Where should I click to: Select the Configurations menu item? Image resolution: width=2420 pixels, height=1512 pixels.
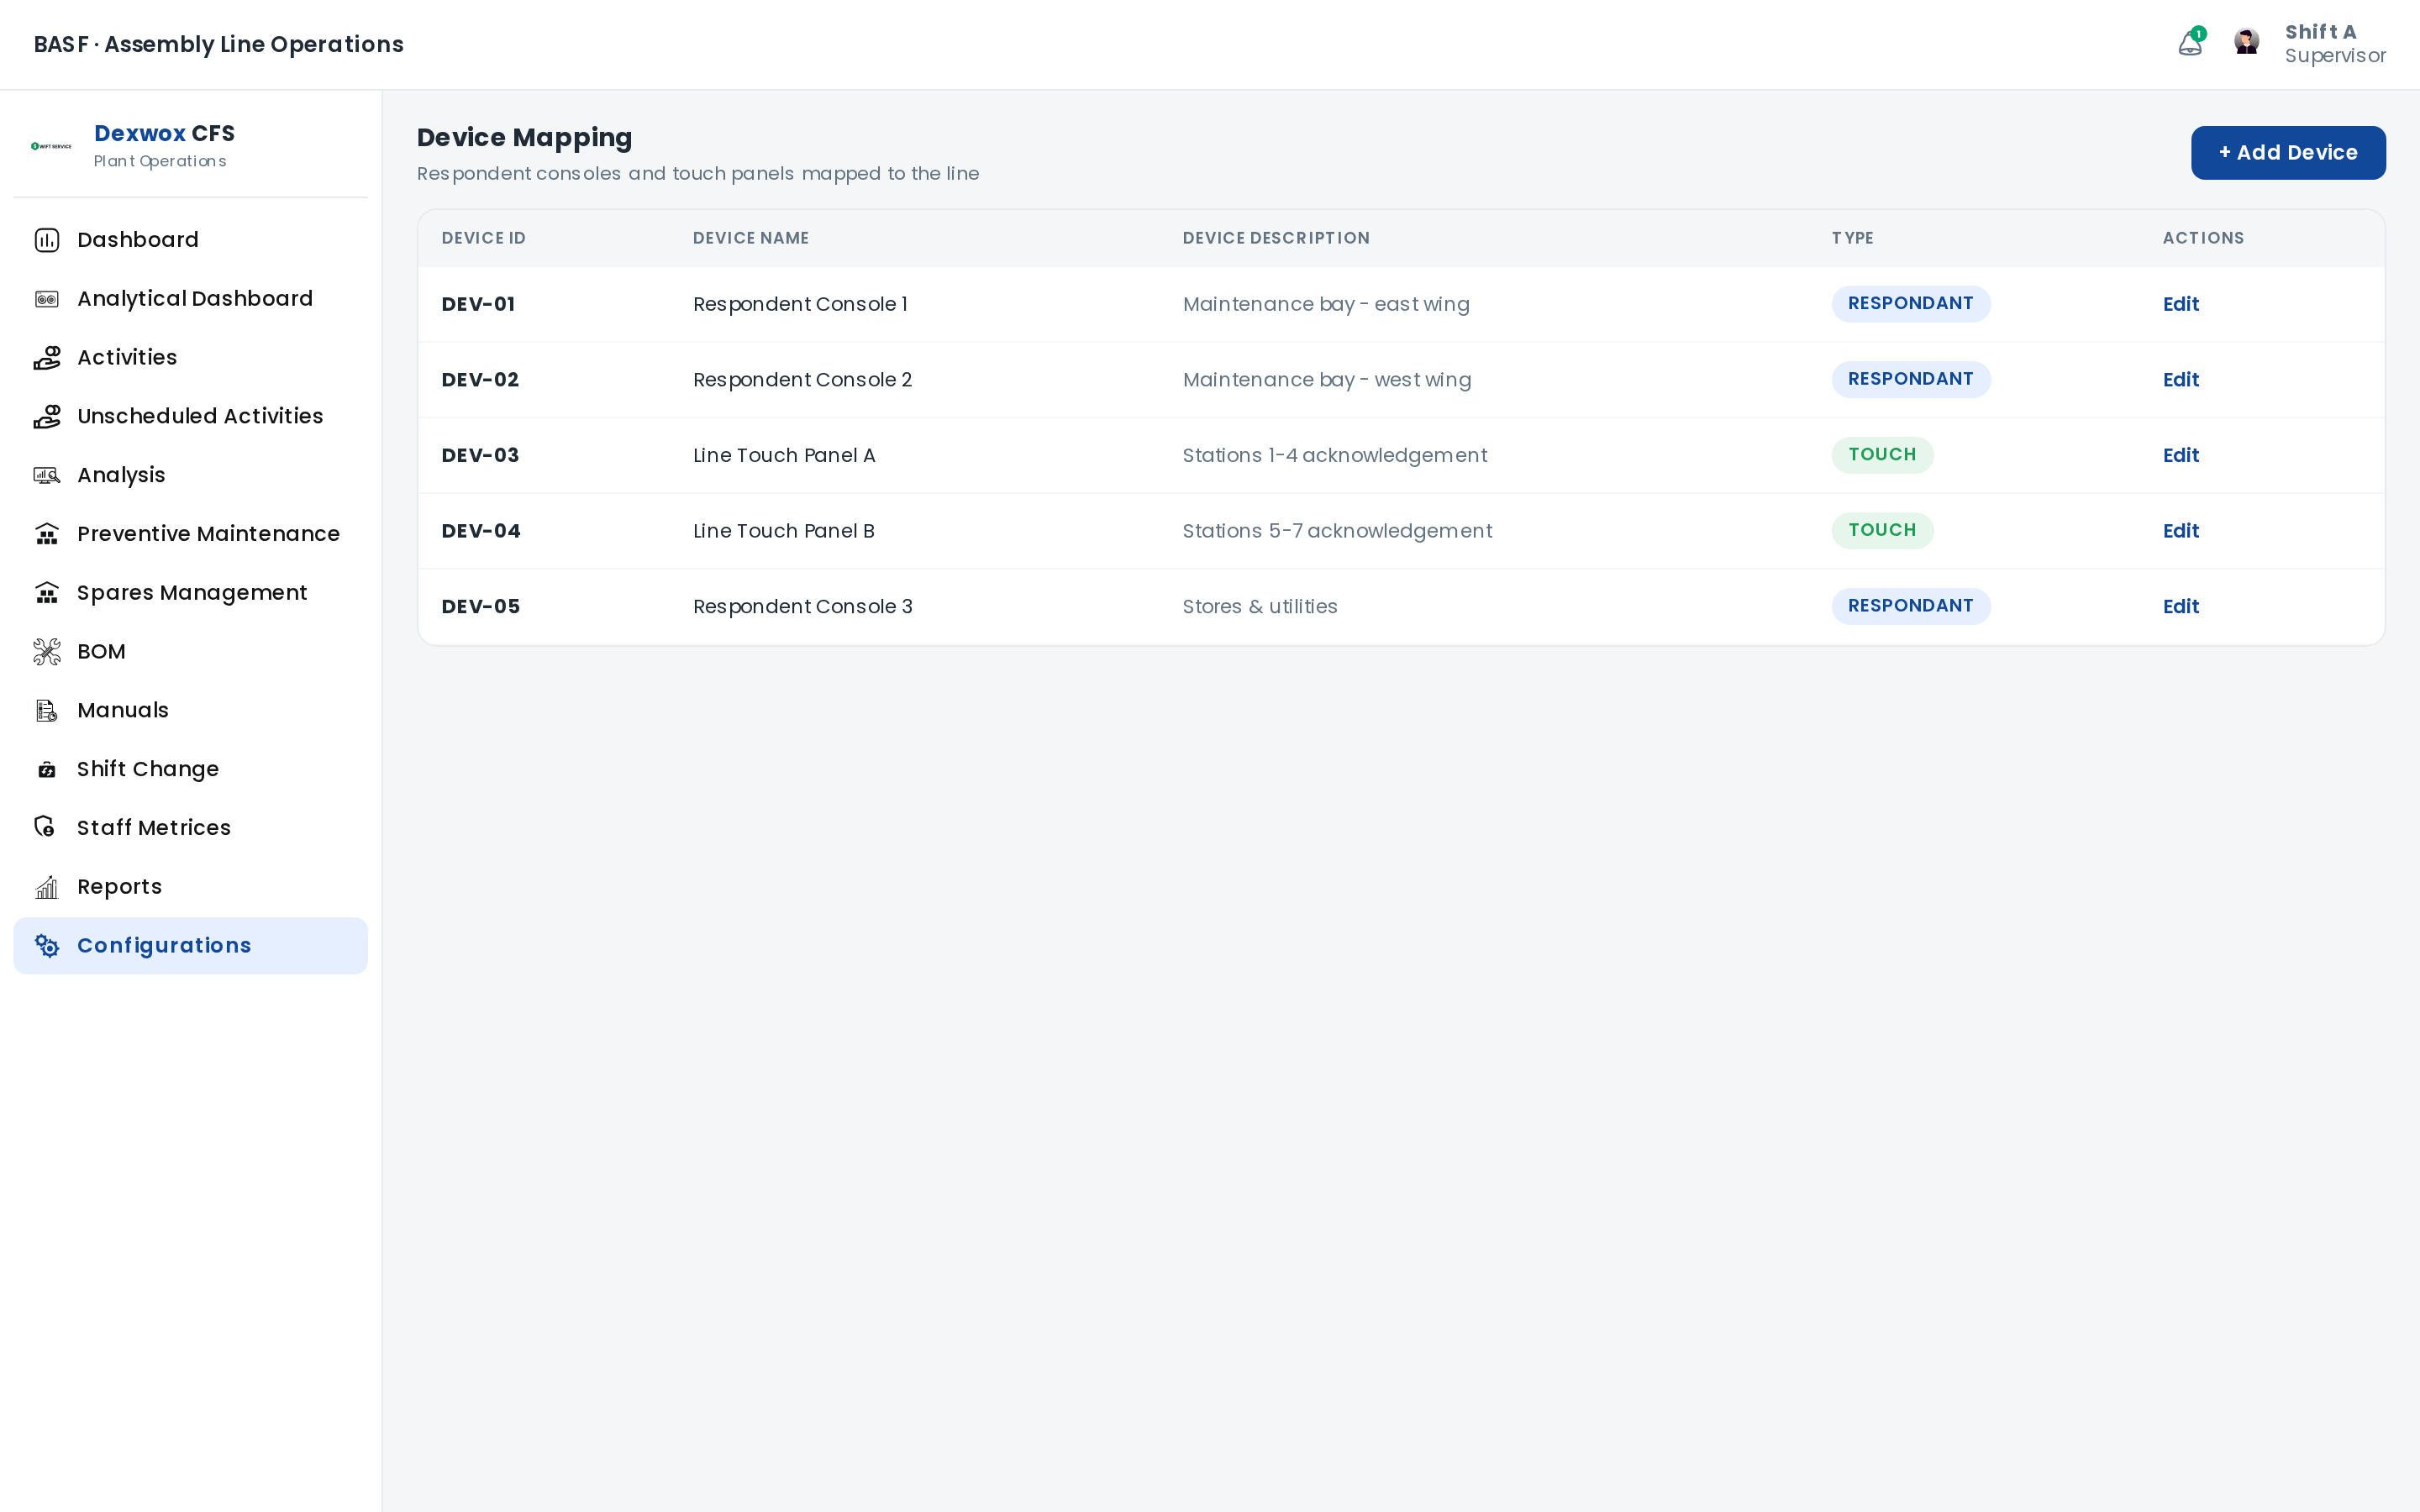tap(190, 946)
